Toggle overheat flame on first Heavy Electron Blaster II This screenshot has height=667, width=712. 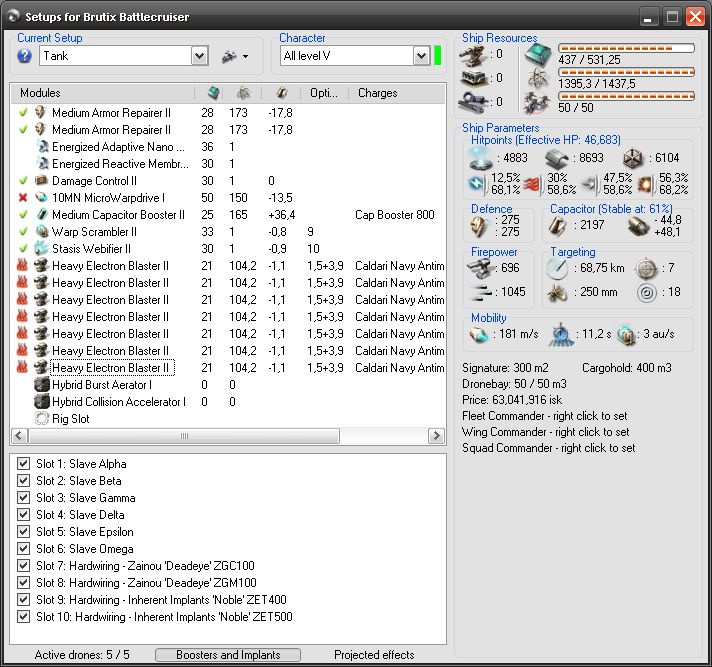coord(22,266)
